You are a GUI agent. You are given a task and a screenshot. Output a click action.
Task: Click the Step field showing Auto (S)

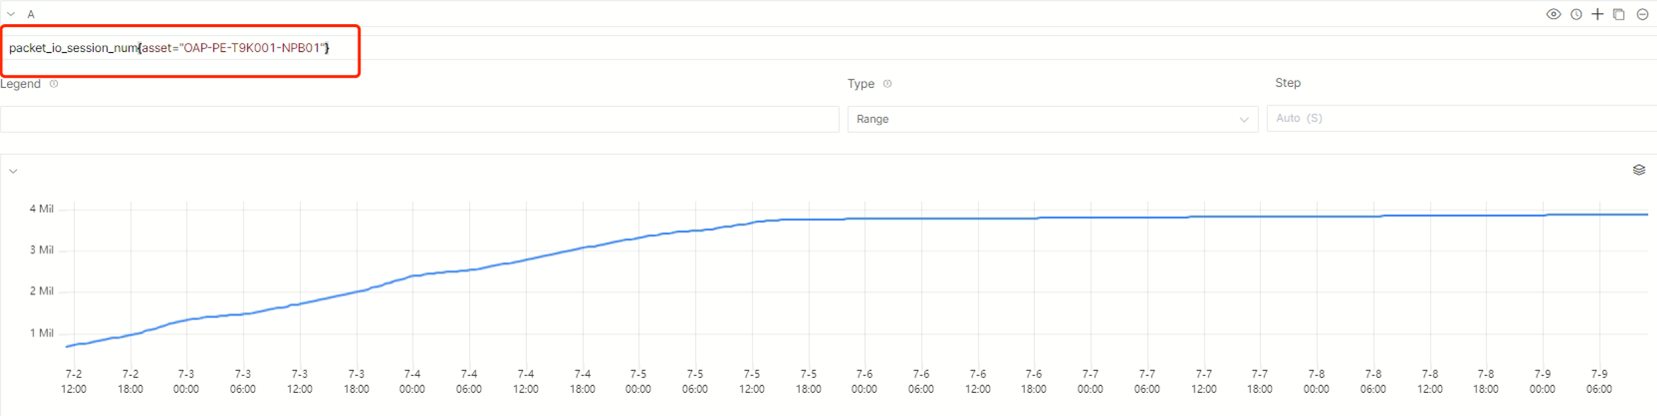tap(1460, 118)
